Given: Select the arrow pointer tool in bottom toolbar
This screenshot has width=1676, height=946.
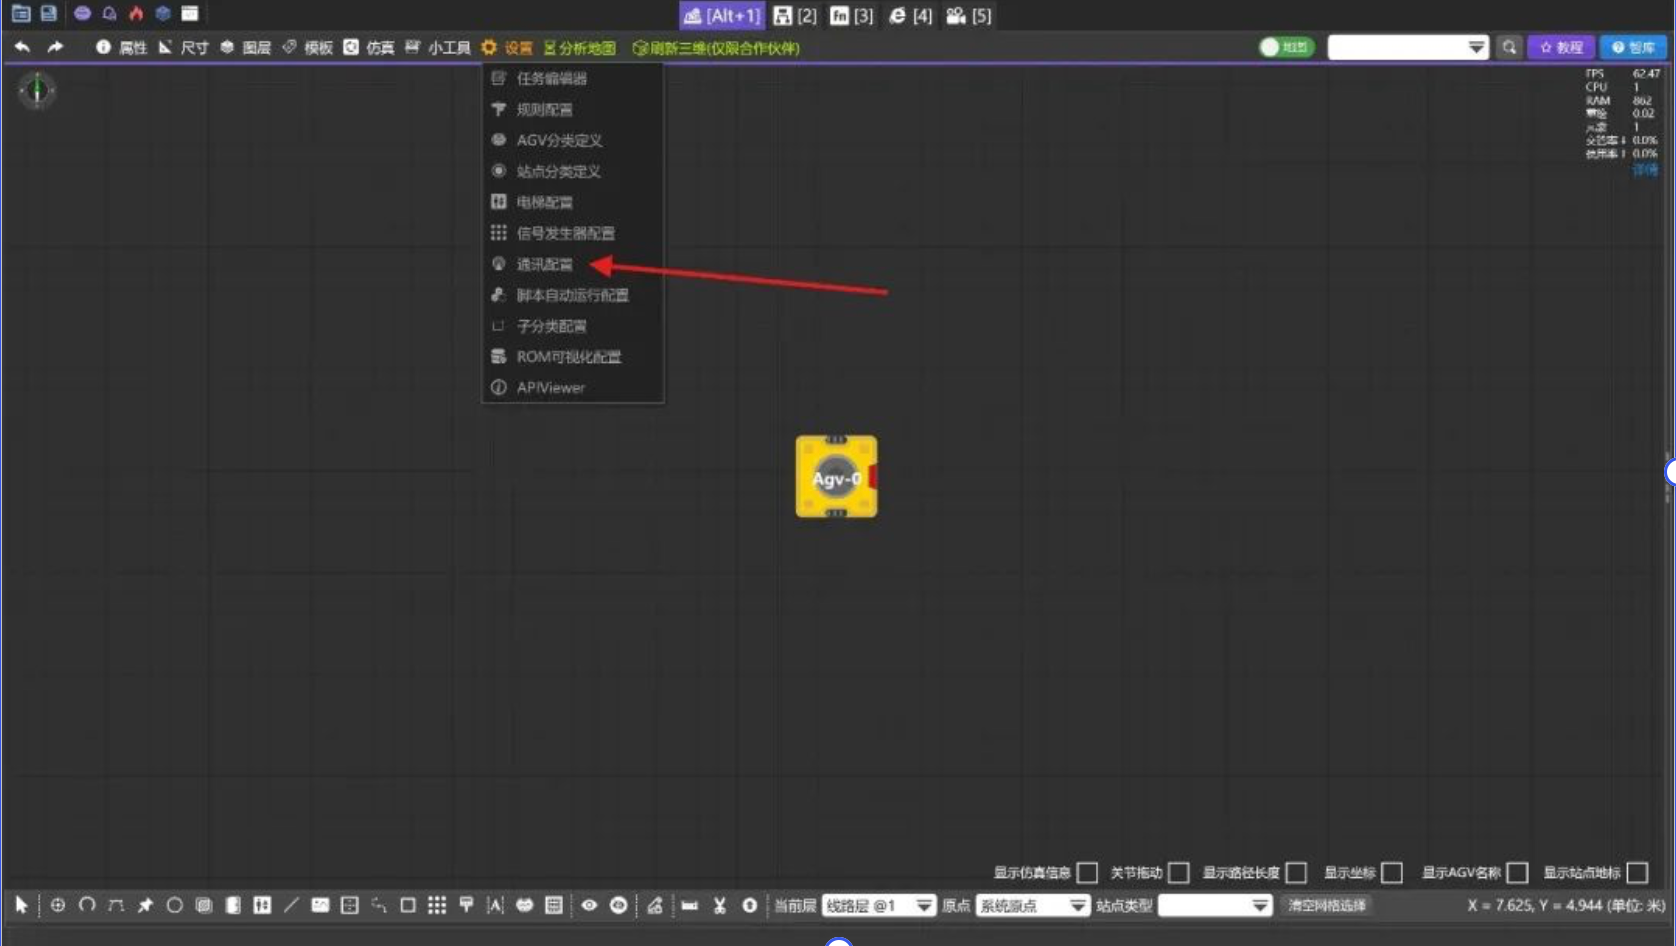Looking at the screenshot, I should click(21, 905).
